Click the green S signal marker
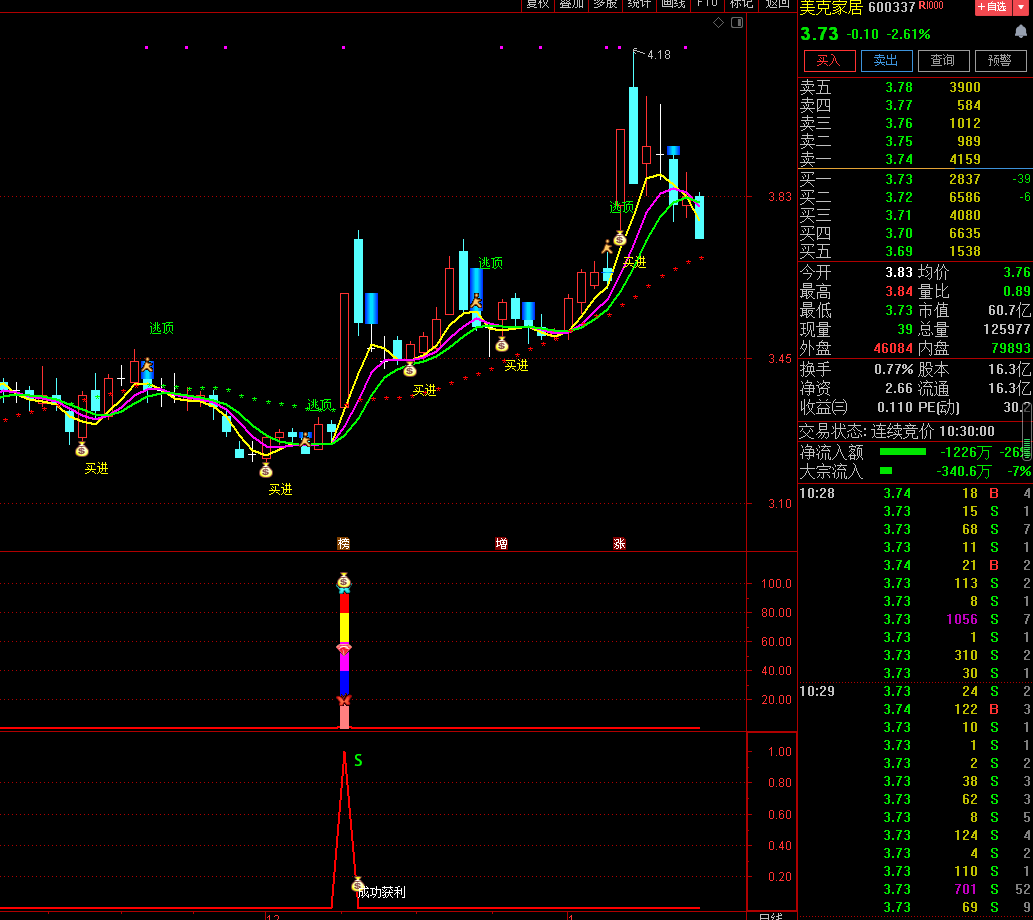 pos(358,761)
